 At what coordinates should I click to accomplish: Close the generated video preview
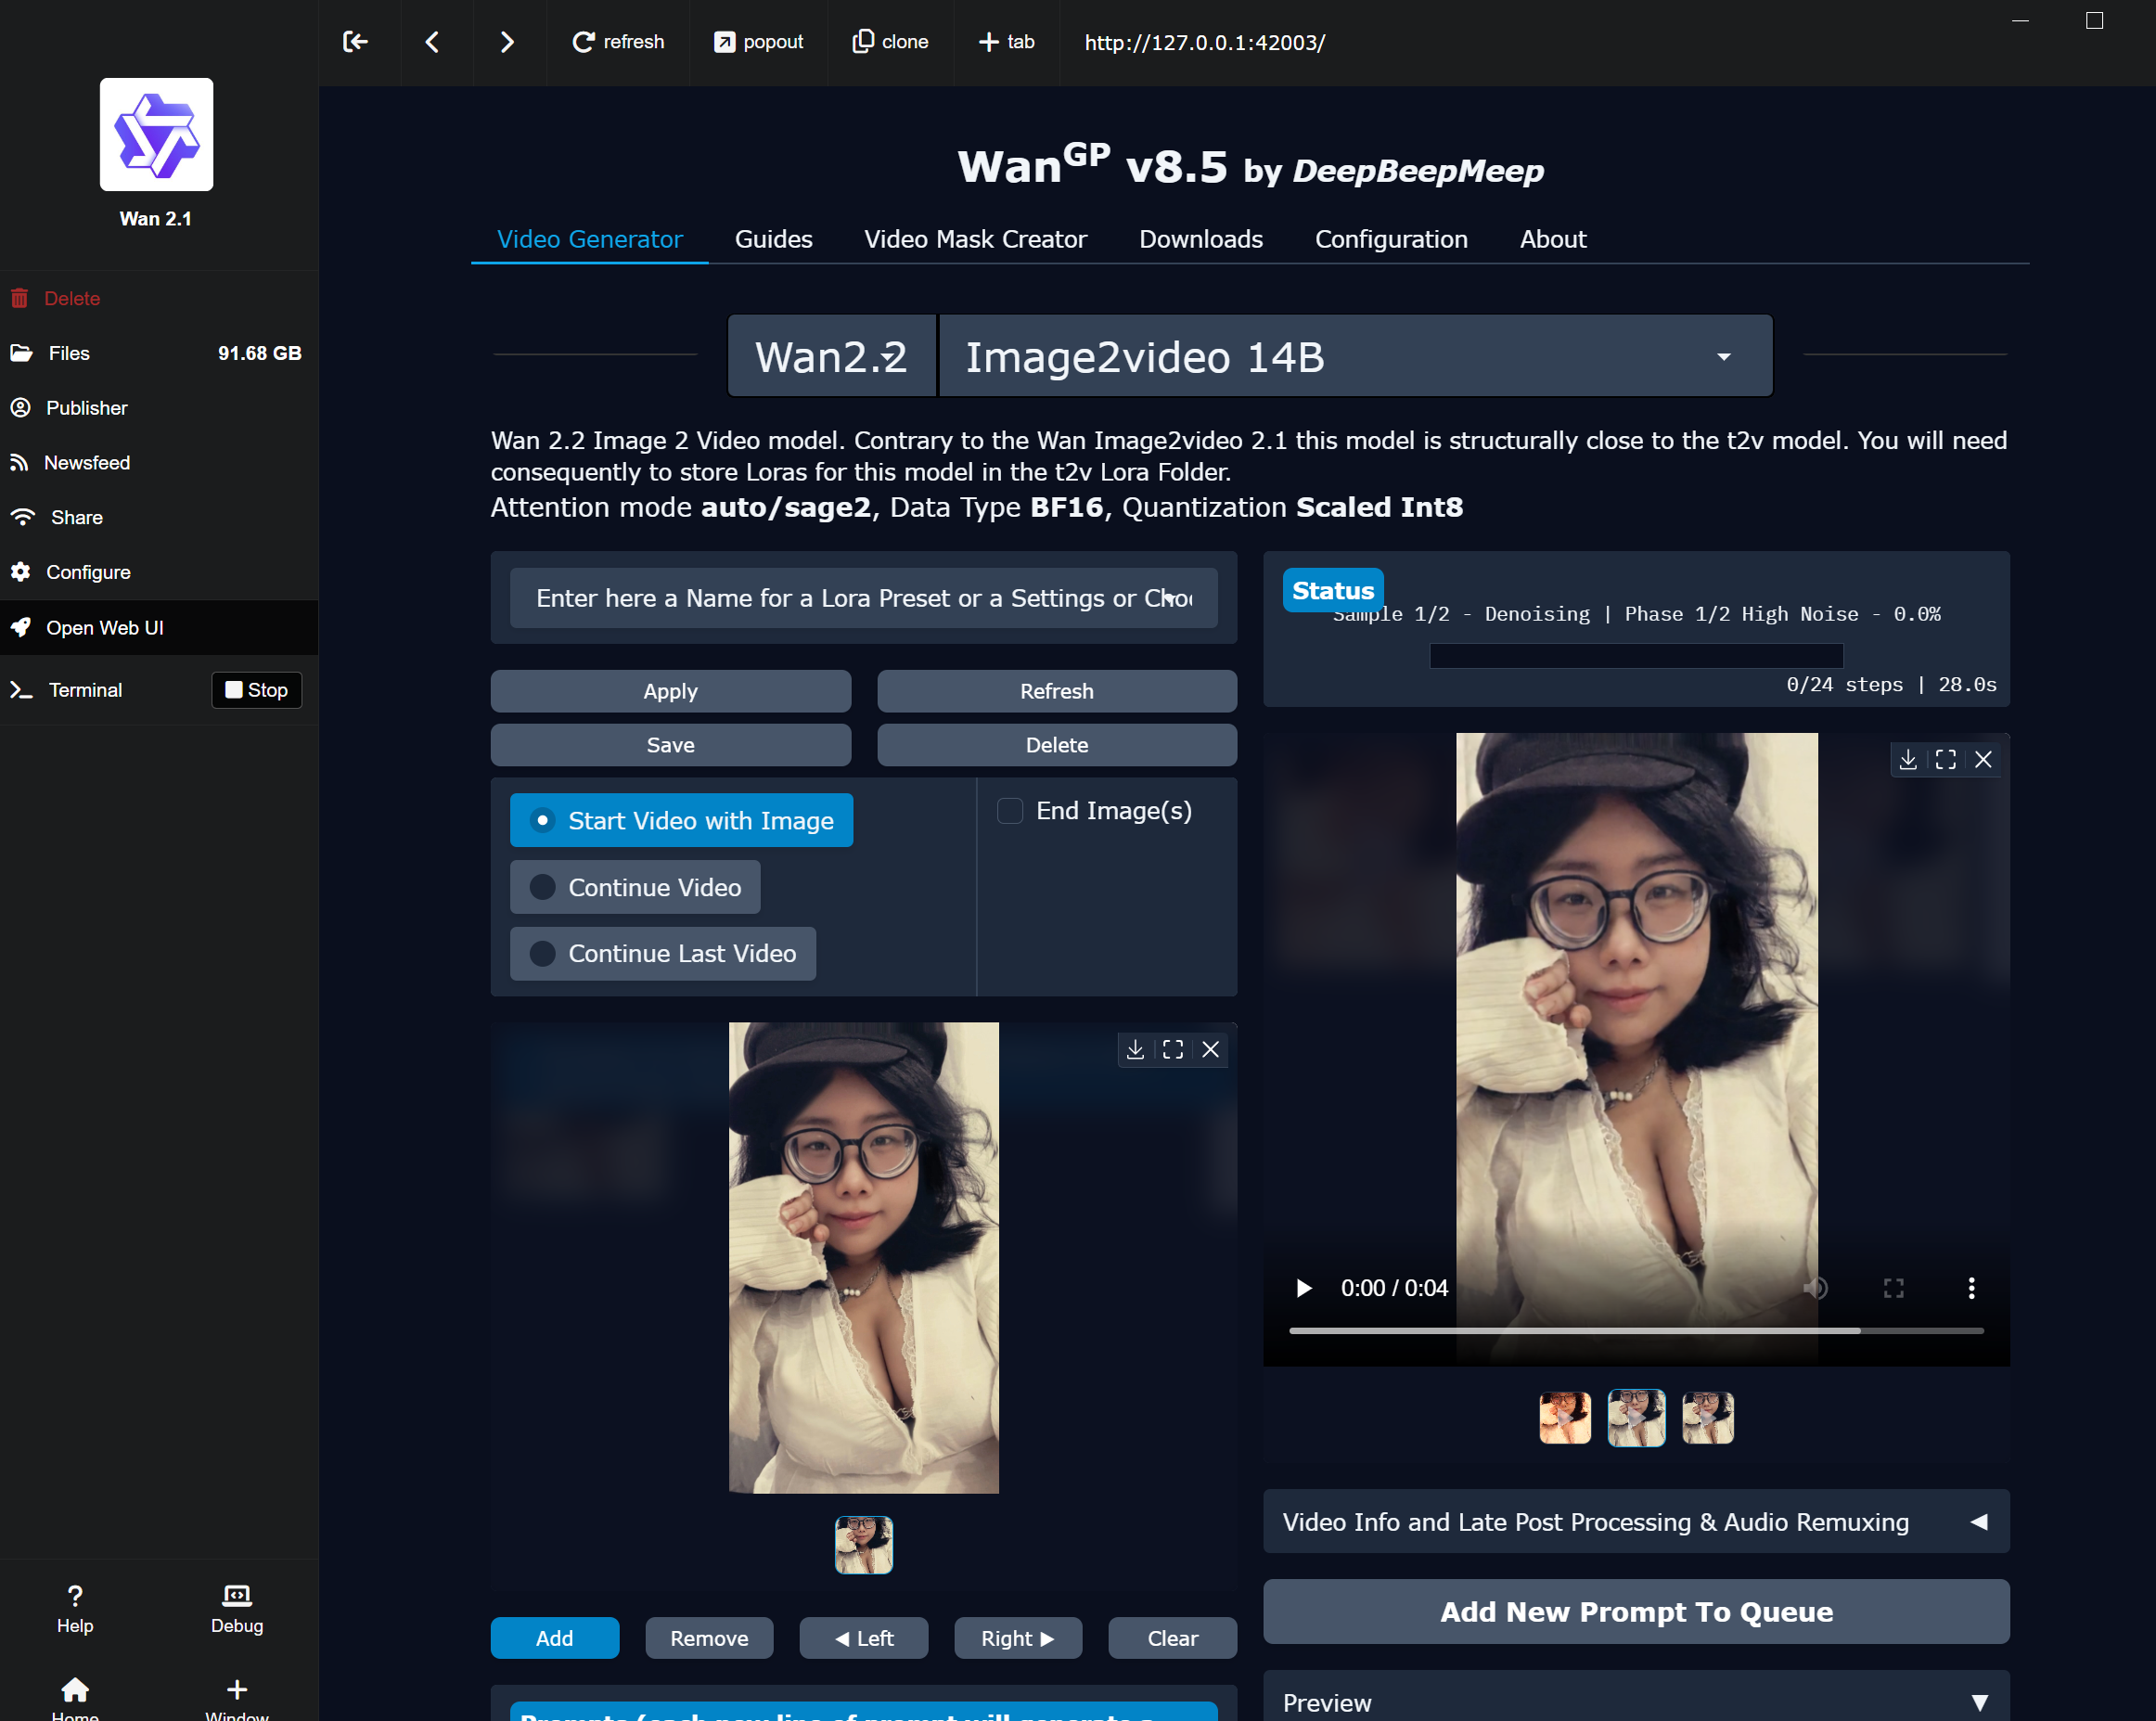(1983, 760)
